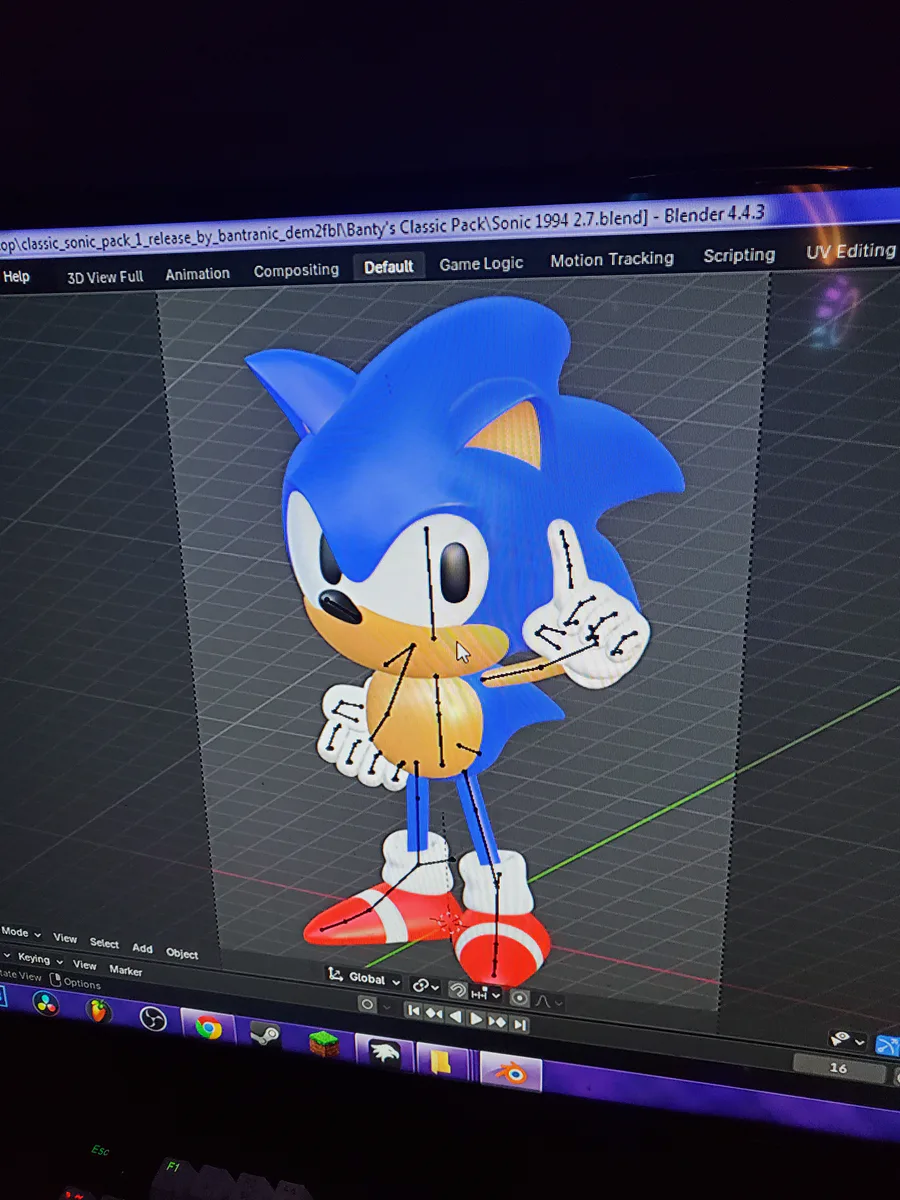Toggle the timeline auto keying record button
This screenshot has height=1200, width=900.
click(x=369, y=1004)
